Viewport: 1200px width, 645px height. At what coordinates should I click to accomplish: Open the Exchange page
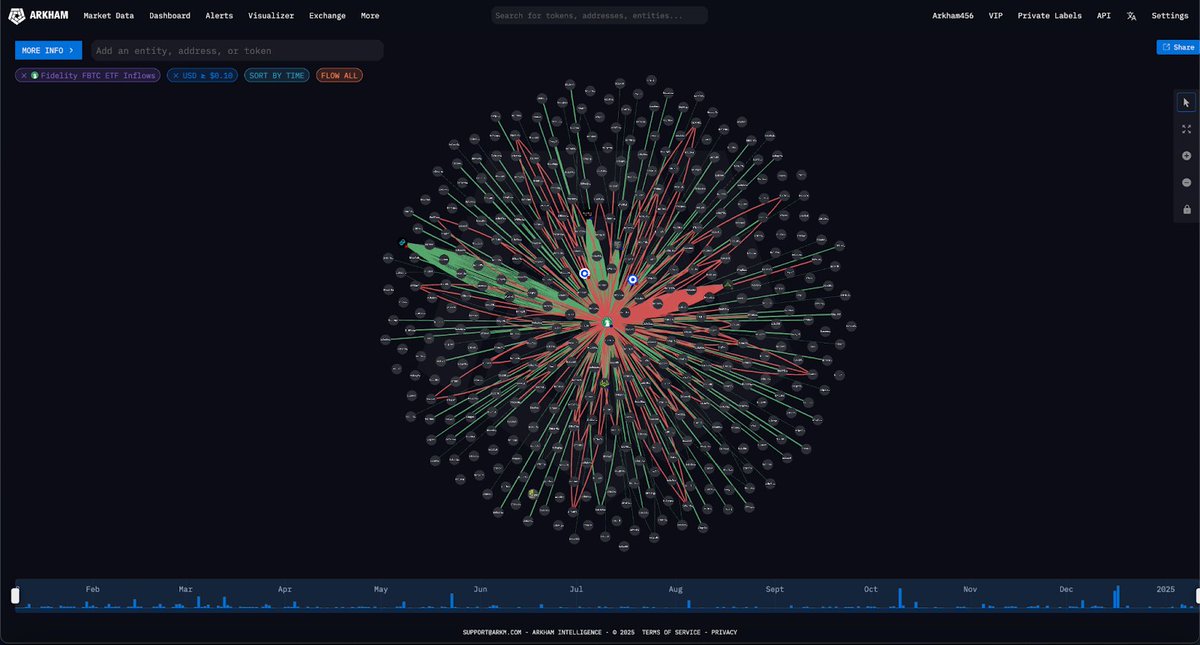tap(327, 16)
